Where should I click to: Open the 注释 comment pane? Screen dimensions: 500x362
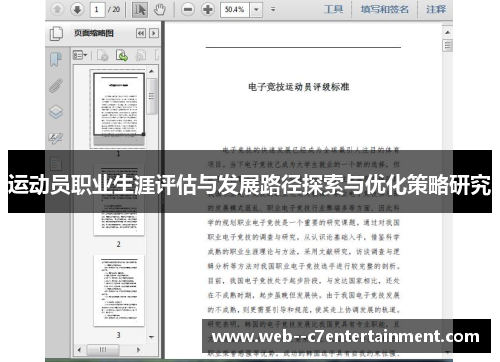pyautogui.click(x=436, y=9)
